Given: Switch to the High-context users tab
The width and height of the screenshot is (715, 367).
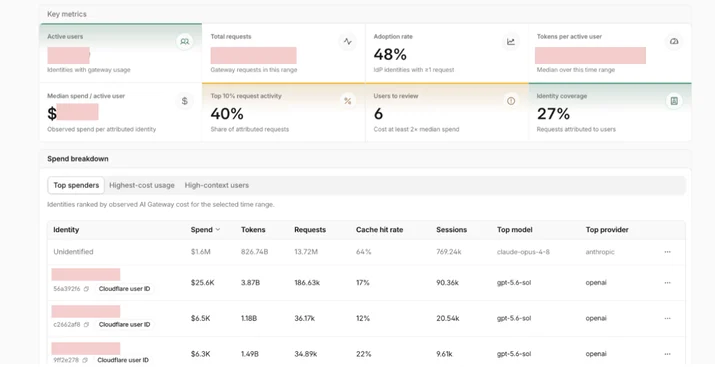Looking at the screenshot, I should pyautogui.click(x=217, y=185).
